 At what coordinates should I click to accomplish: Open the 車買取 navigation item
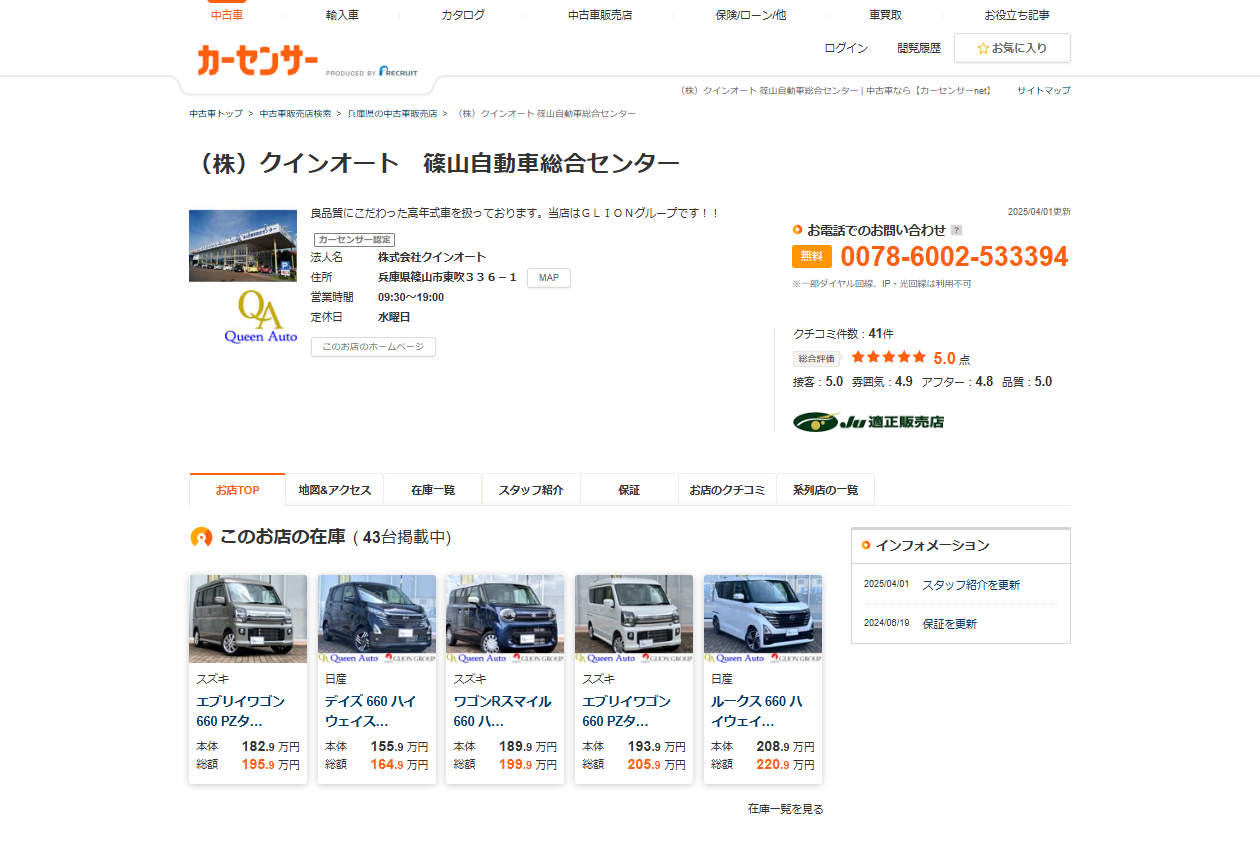[x=885, y=15]
